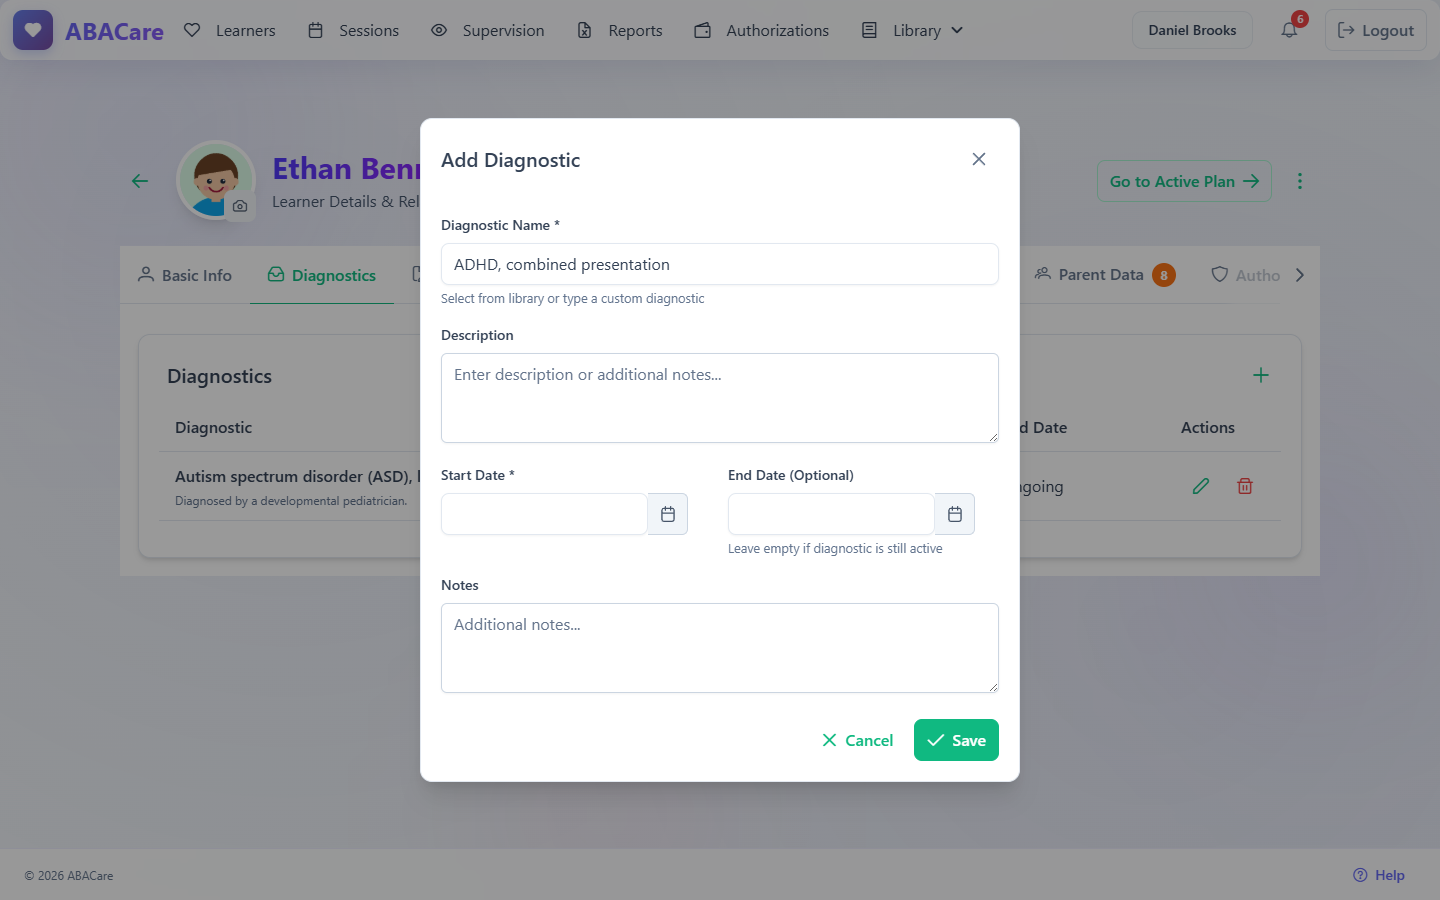Click the red trash delete icon
The height and width of the screenshot is (900, 1440).
[x=1245, y=486]
